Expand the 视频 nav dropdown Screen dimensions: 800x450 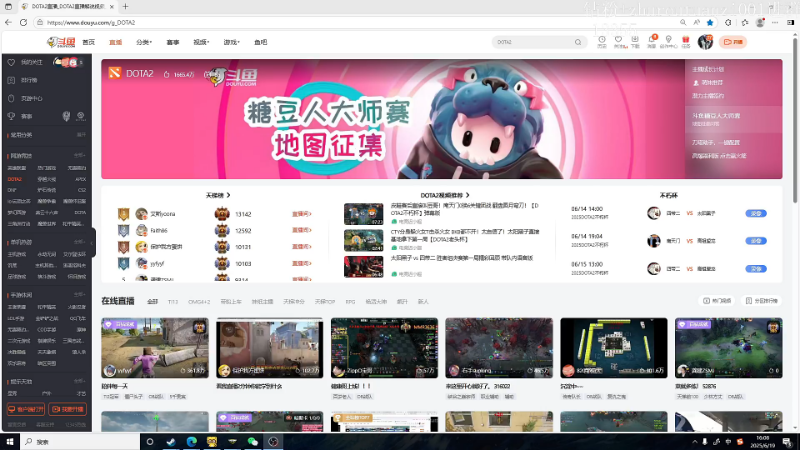[x=201, y=42]
